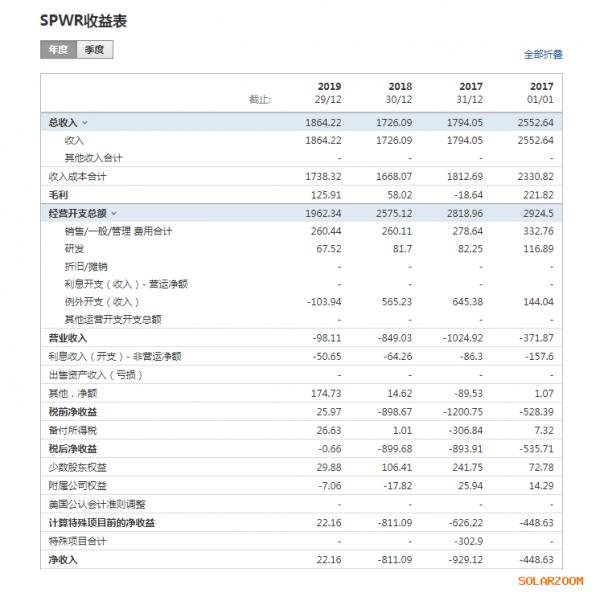The height and width of the screenshot is (609, 600).
Task: Switch to the 季度 tab
Action: (95, 50)
